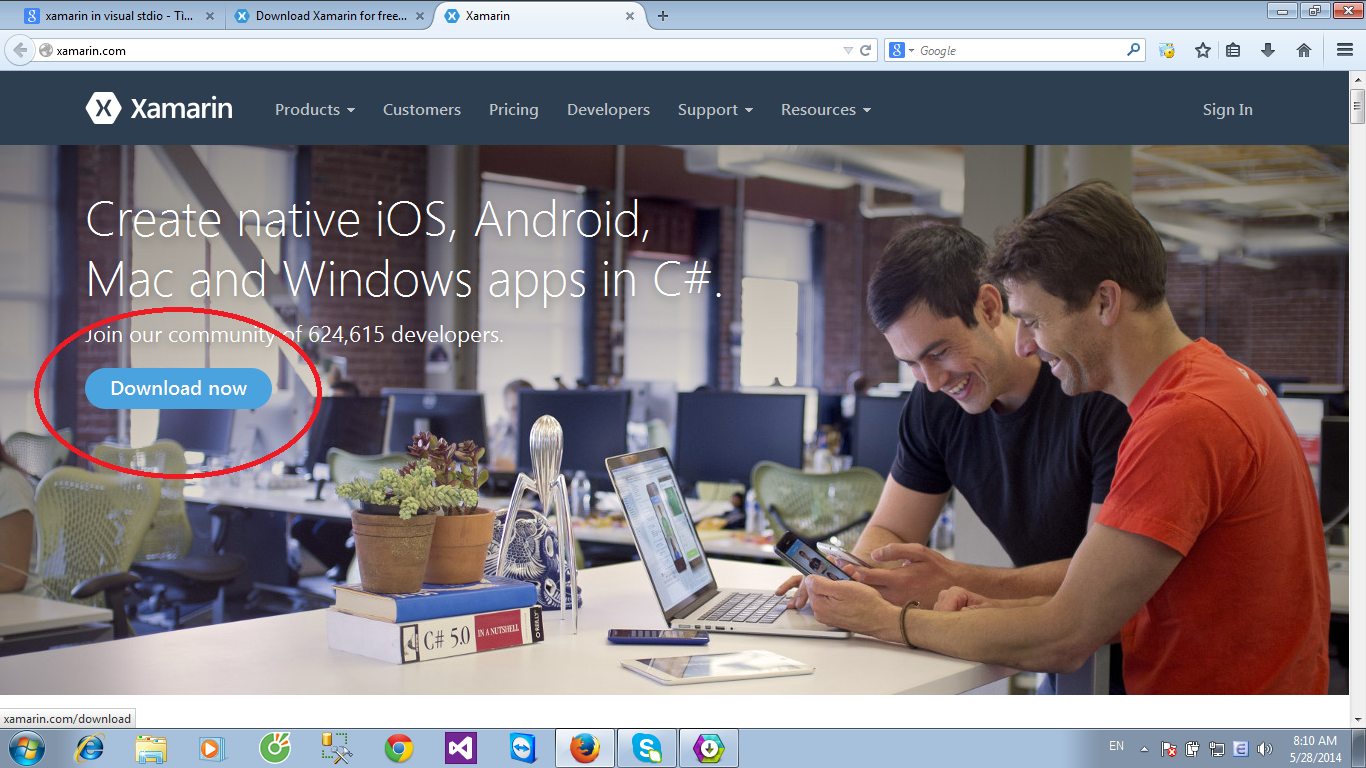Open the green circular app on the taskbar
The width and height of the screenshot is (1366, 768).
tap(274, 748)
